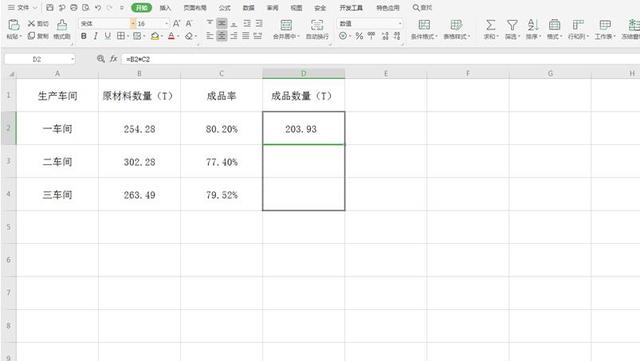Switch to the Page Layout tab

point(195,8)
